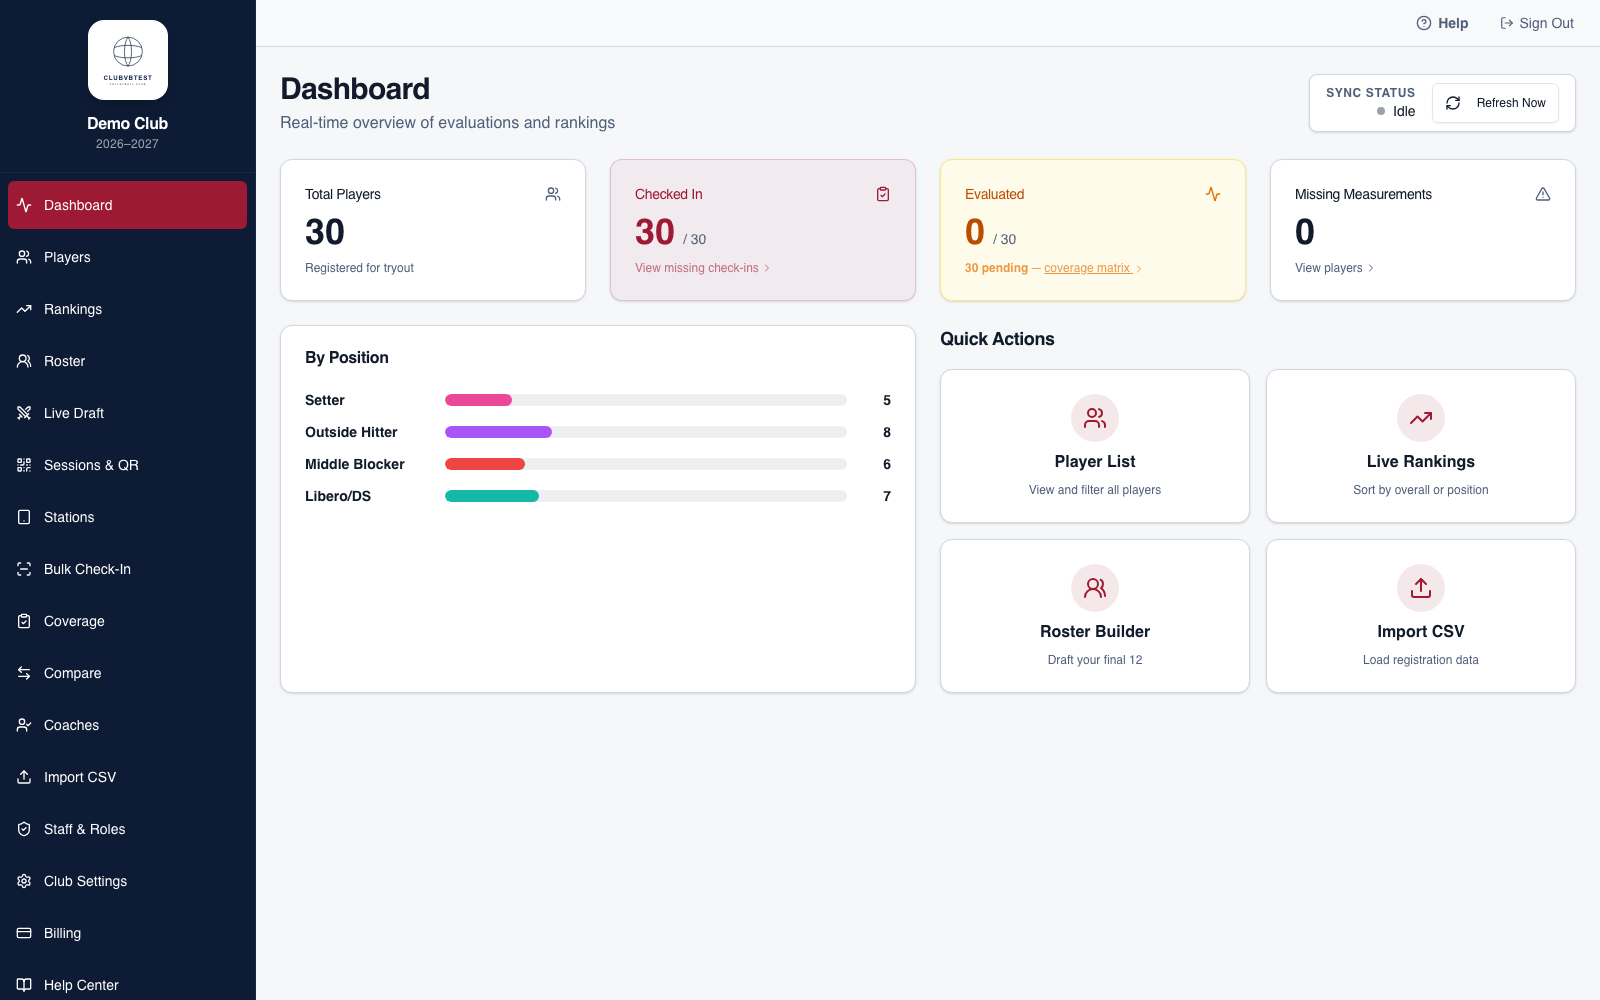Viewport: 1600px width, 1000px height.
Task: Click the Compare arrows icon
Action: [24, 673]
